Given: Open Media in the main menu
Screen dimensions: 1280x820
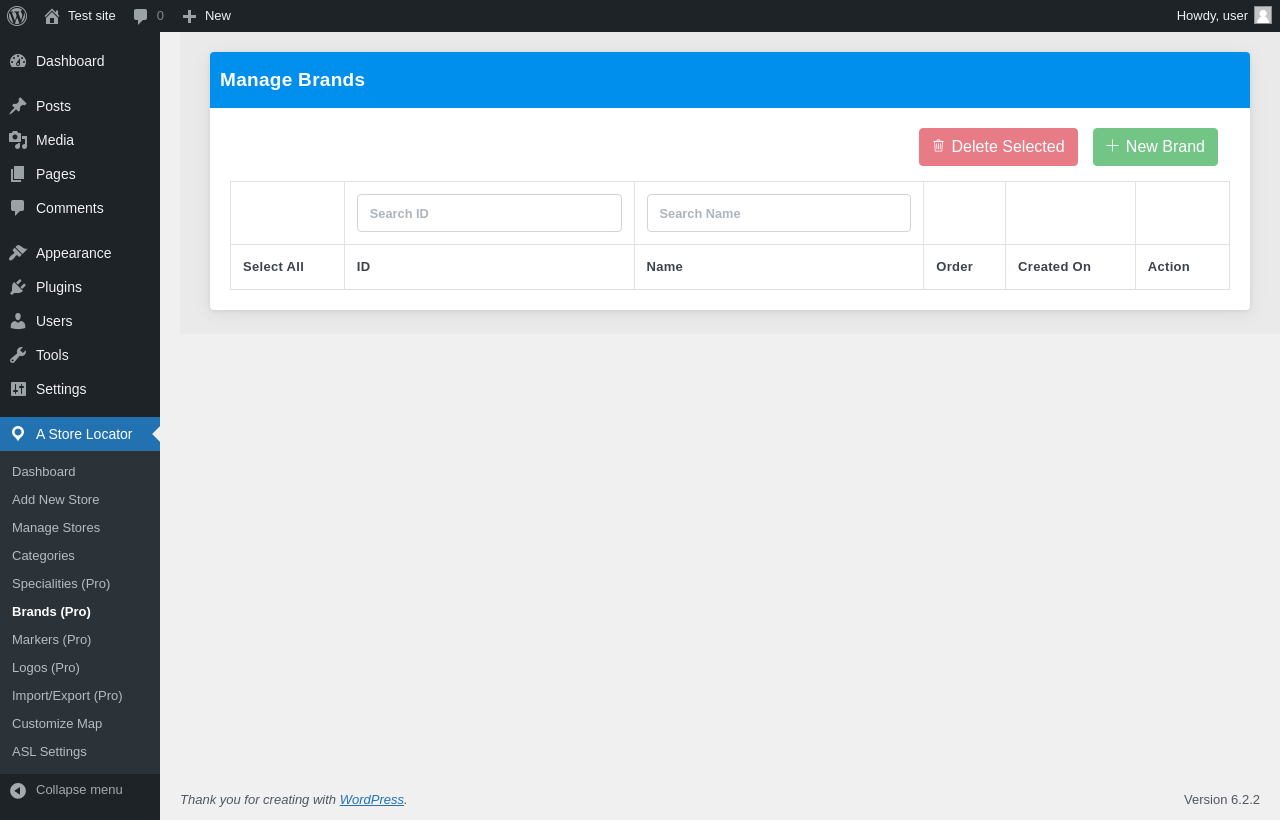Looking at the screenshot, I should point(80,140).
